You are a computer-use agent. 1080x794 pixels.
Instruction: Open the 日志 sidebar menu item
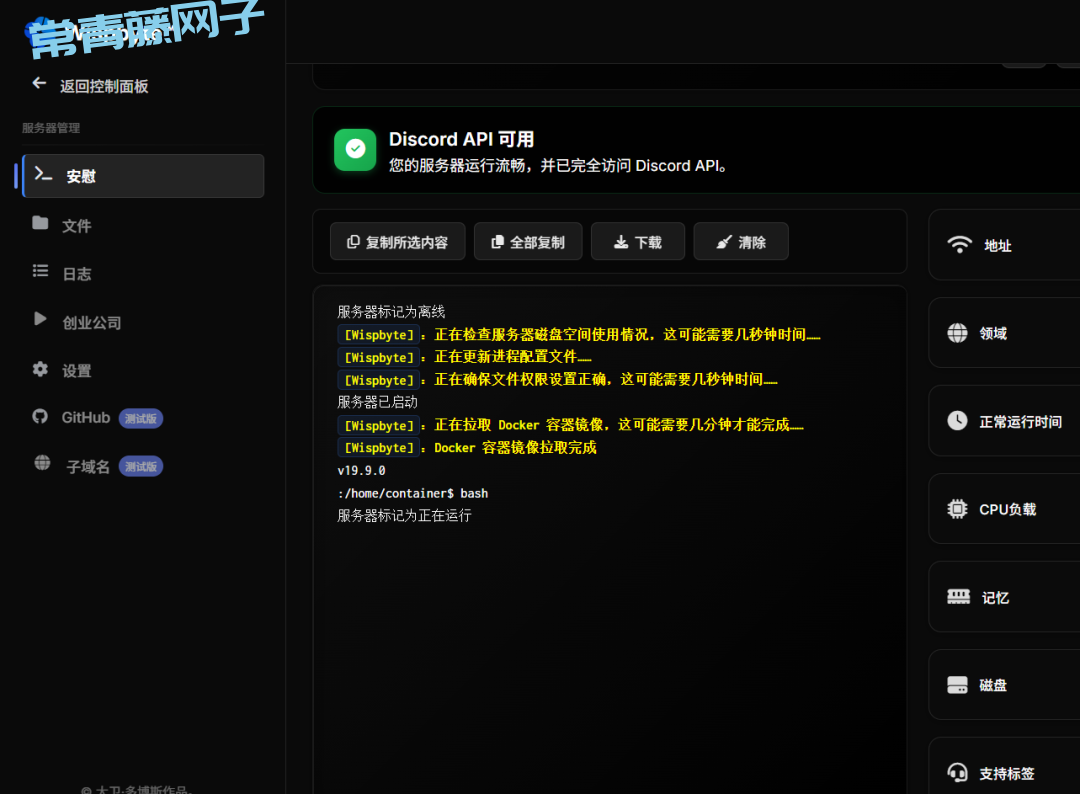[77, 274]
